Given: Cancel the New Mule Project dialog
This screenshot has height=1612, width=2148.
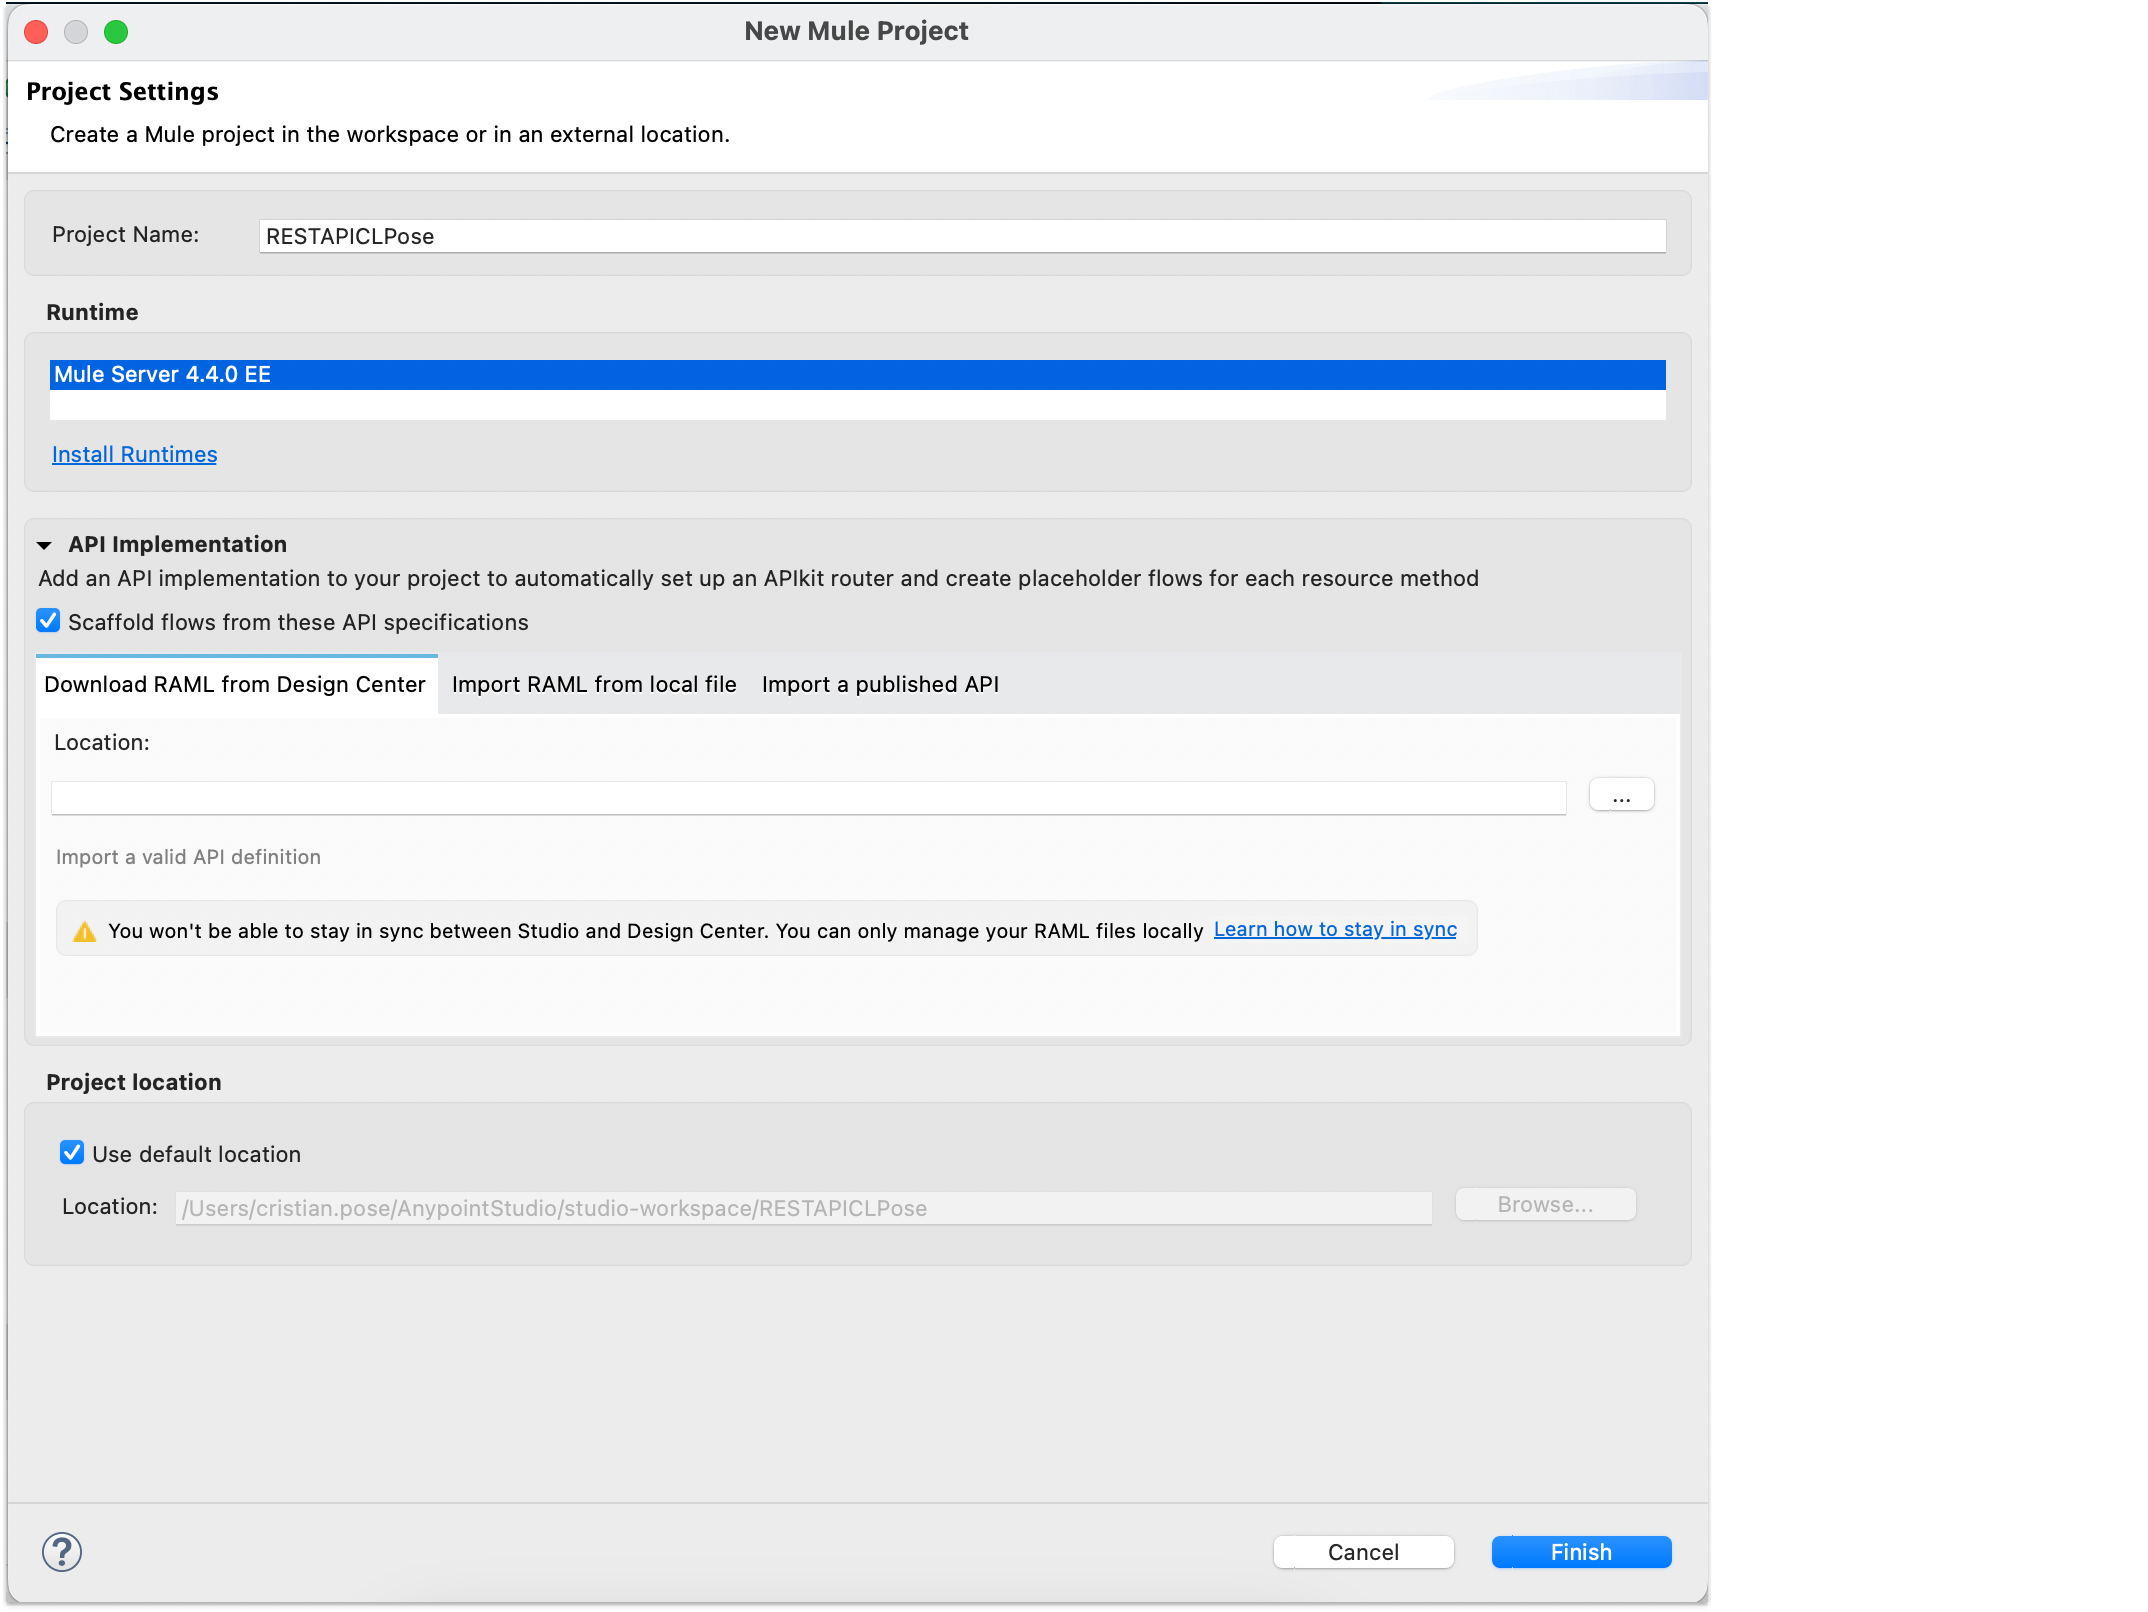Looking at the screenshot, I should (x=1363, y=1551).
